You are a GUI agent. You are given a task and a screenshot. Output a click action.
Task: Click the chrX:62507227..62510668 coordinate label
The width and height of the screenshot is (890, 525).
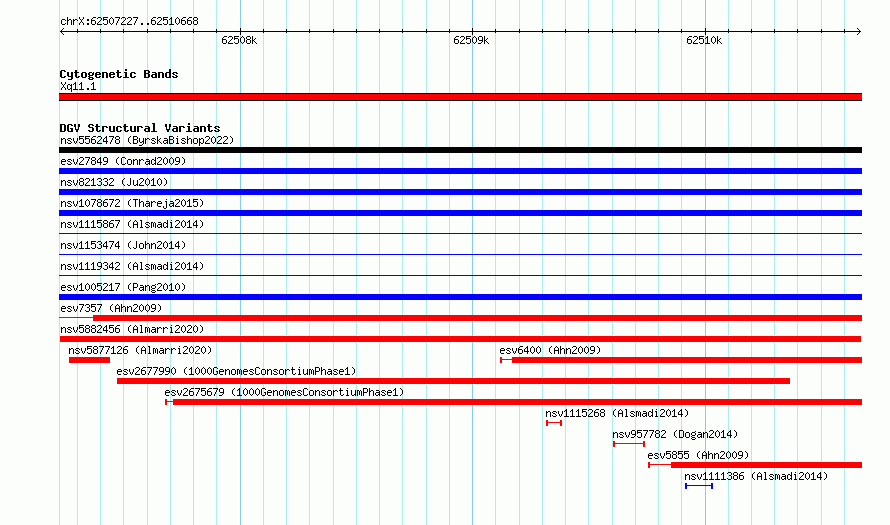(129, 22)
